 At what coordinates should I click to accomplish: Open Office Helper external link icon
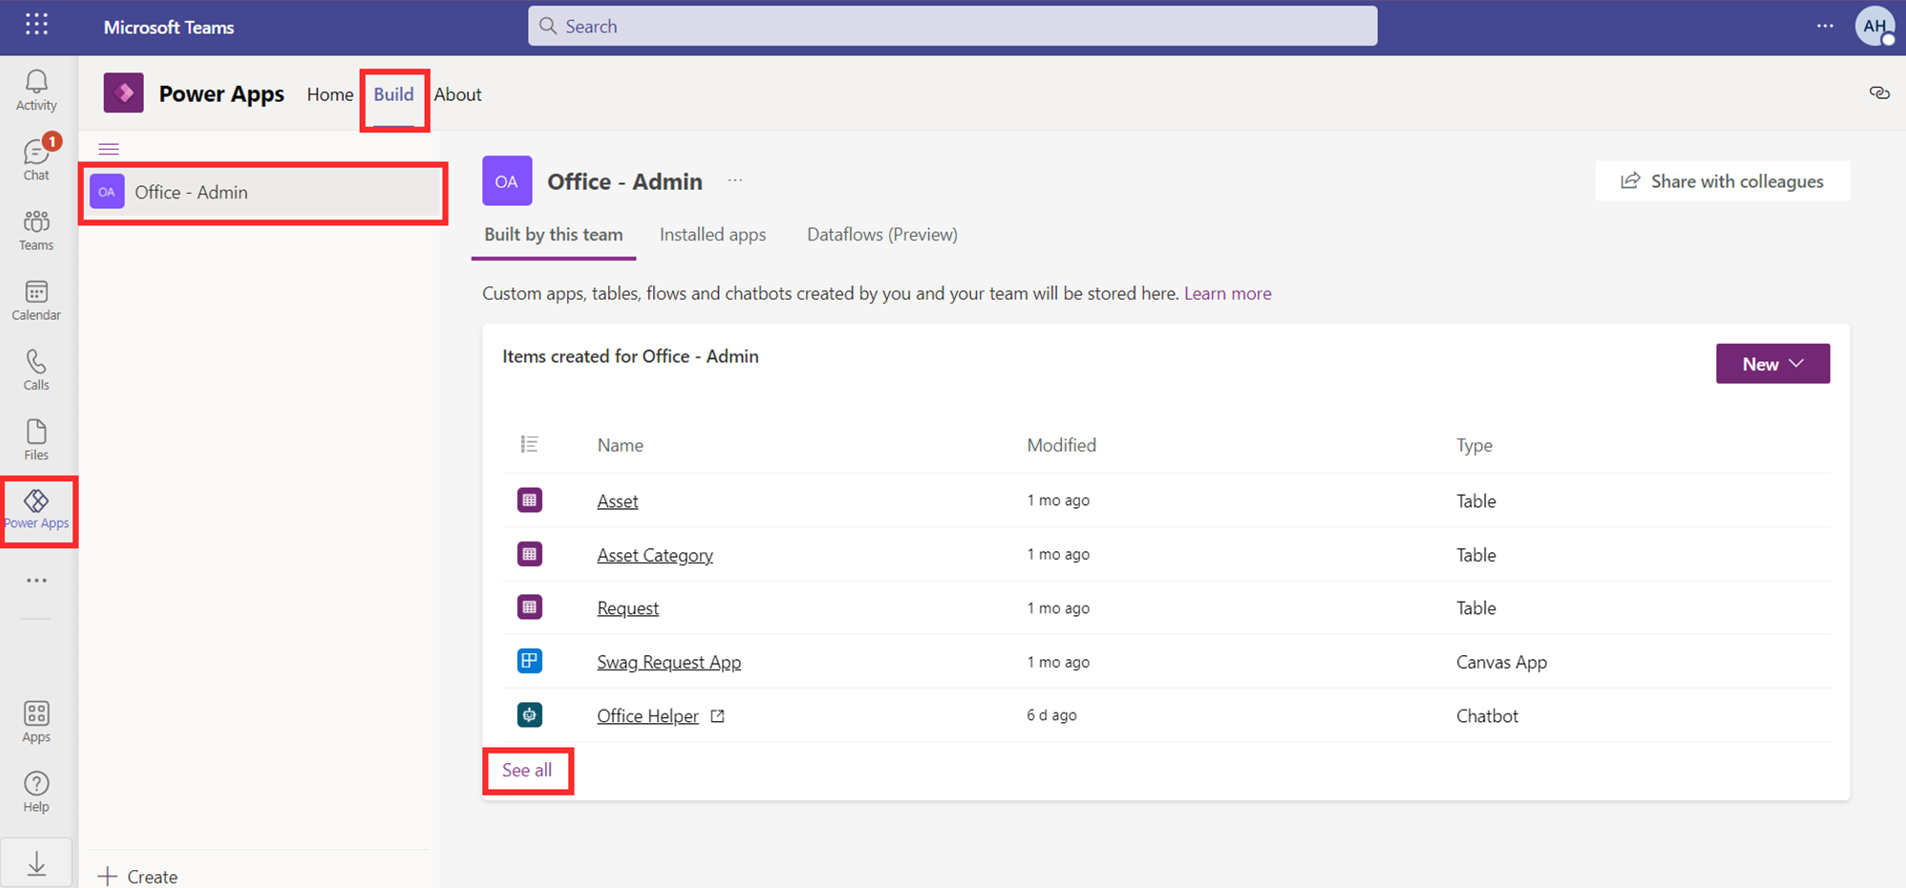pos(717,716)
